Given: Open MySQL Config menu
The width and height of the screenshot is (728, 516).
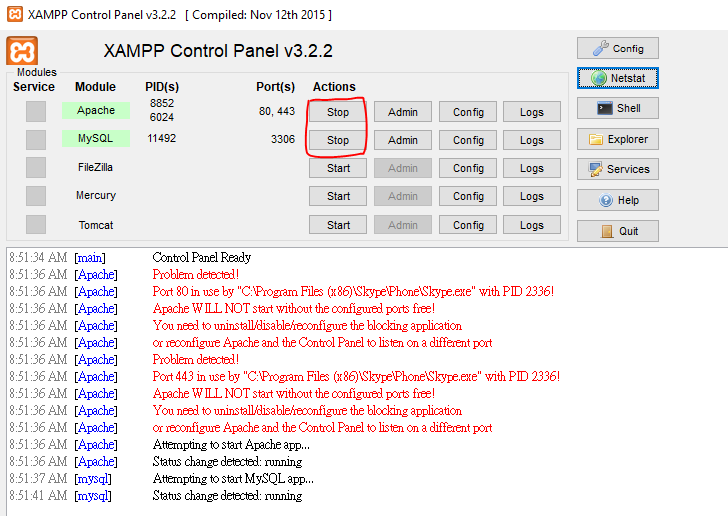Looking at the screenshot, I should [468, 140].
